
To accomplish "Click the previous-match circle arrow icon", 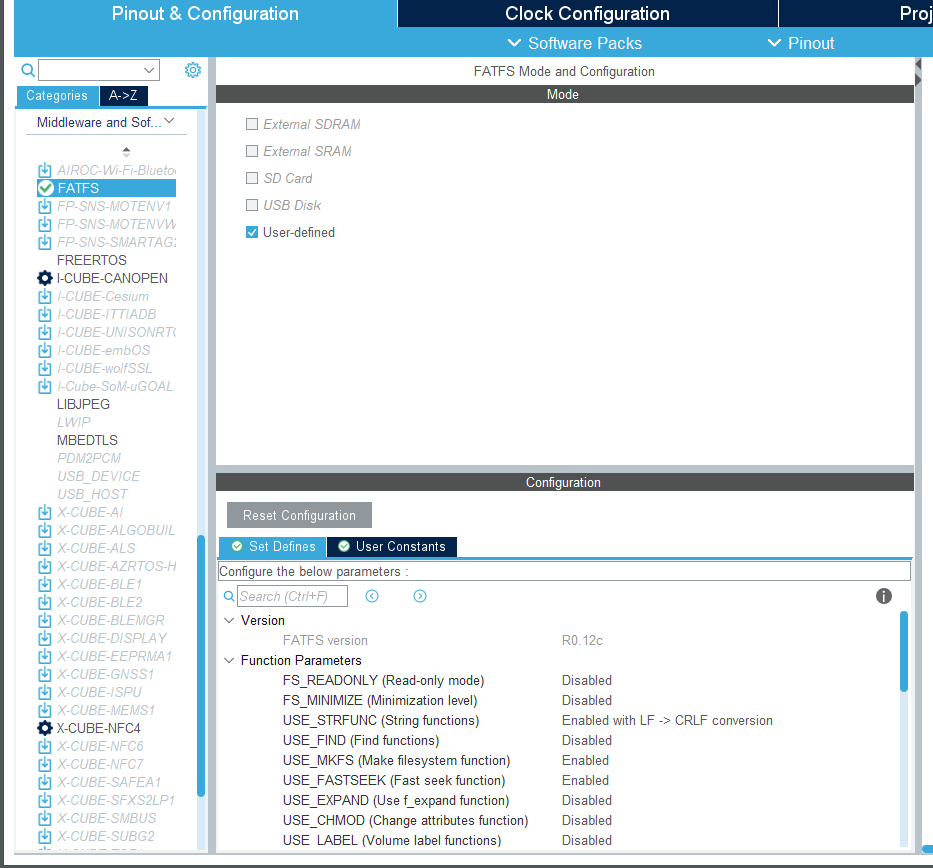I will pyautogui.click(x=372, y=596).
